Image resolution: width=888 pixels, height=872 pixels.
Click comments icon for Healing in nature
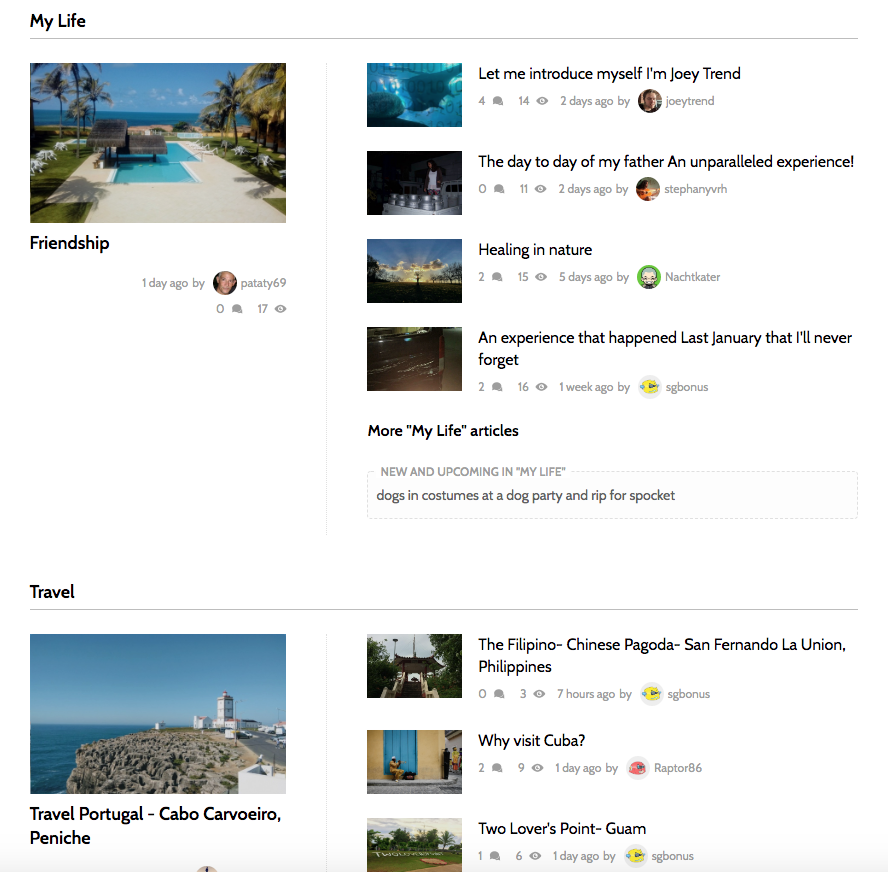[497, 277]
